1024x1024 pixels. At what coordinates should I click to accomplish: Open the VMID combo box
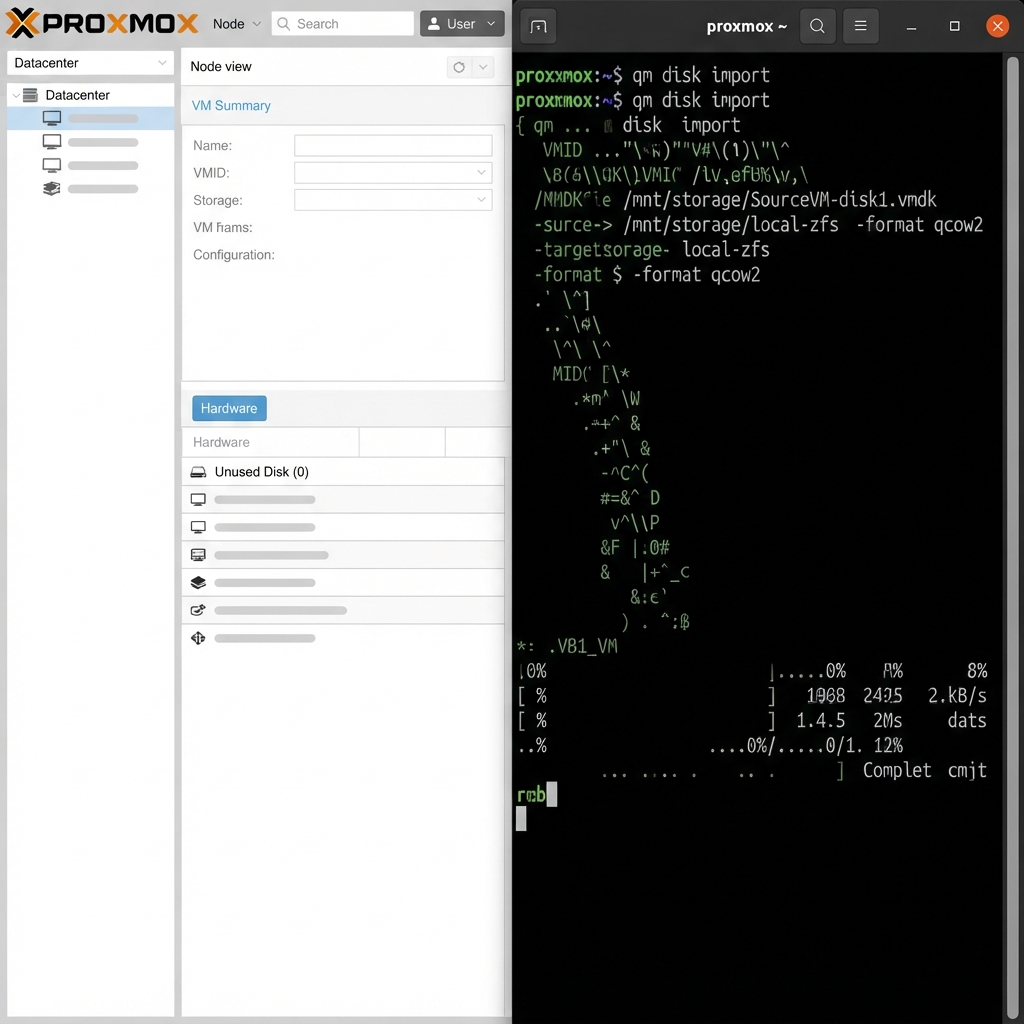pyautogui.click(x=393, y=173)
